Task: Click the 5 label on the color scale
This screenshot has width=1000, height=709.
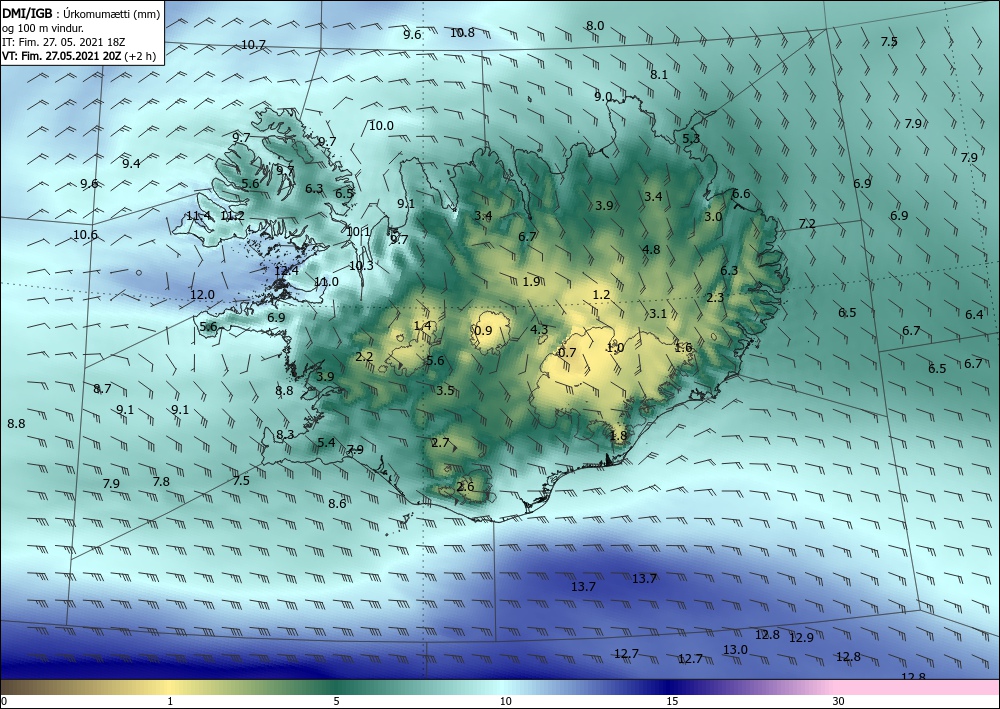Action: pyautogui.click(x=336, y=701)
